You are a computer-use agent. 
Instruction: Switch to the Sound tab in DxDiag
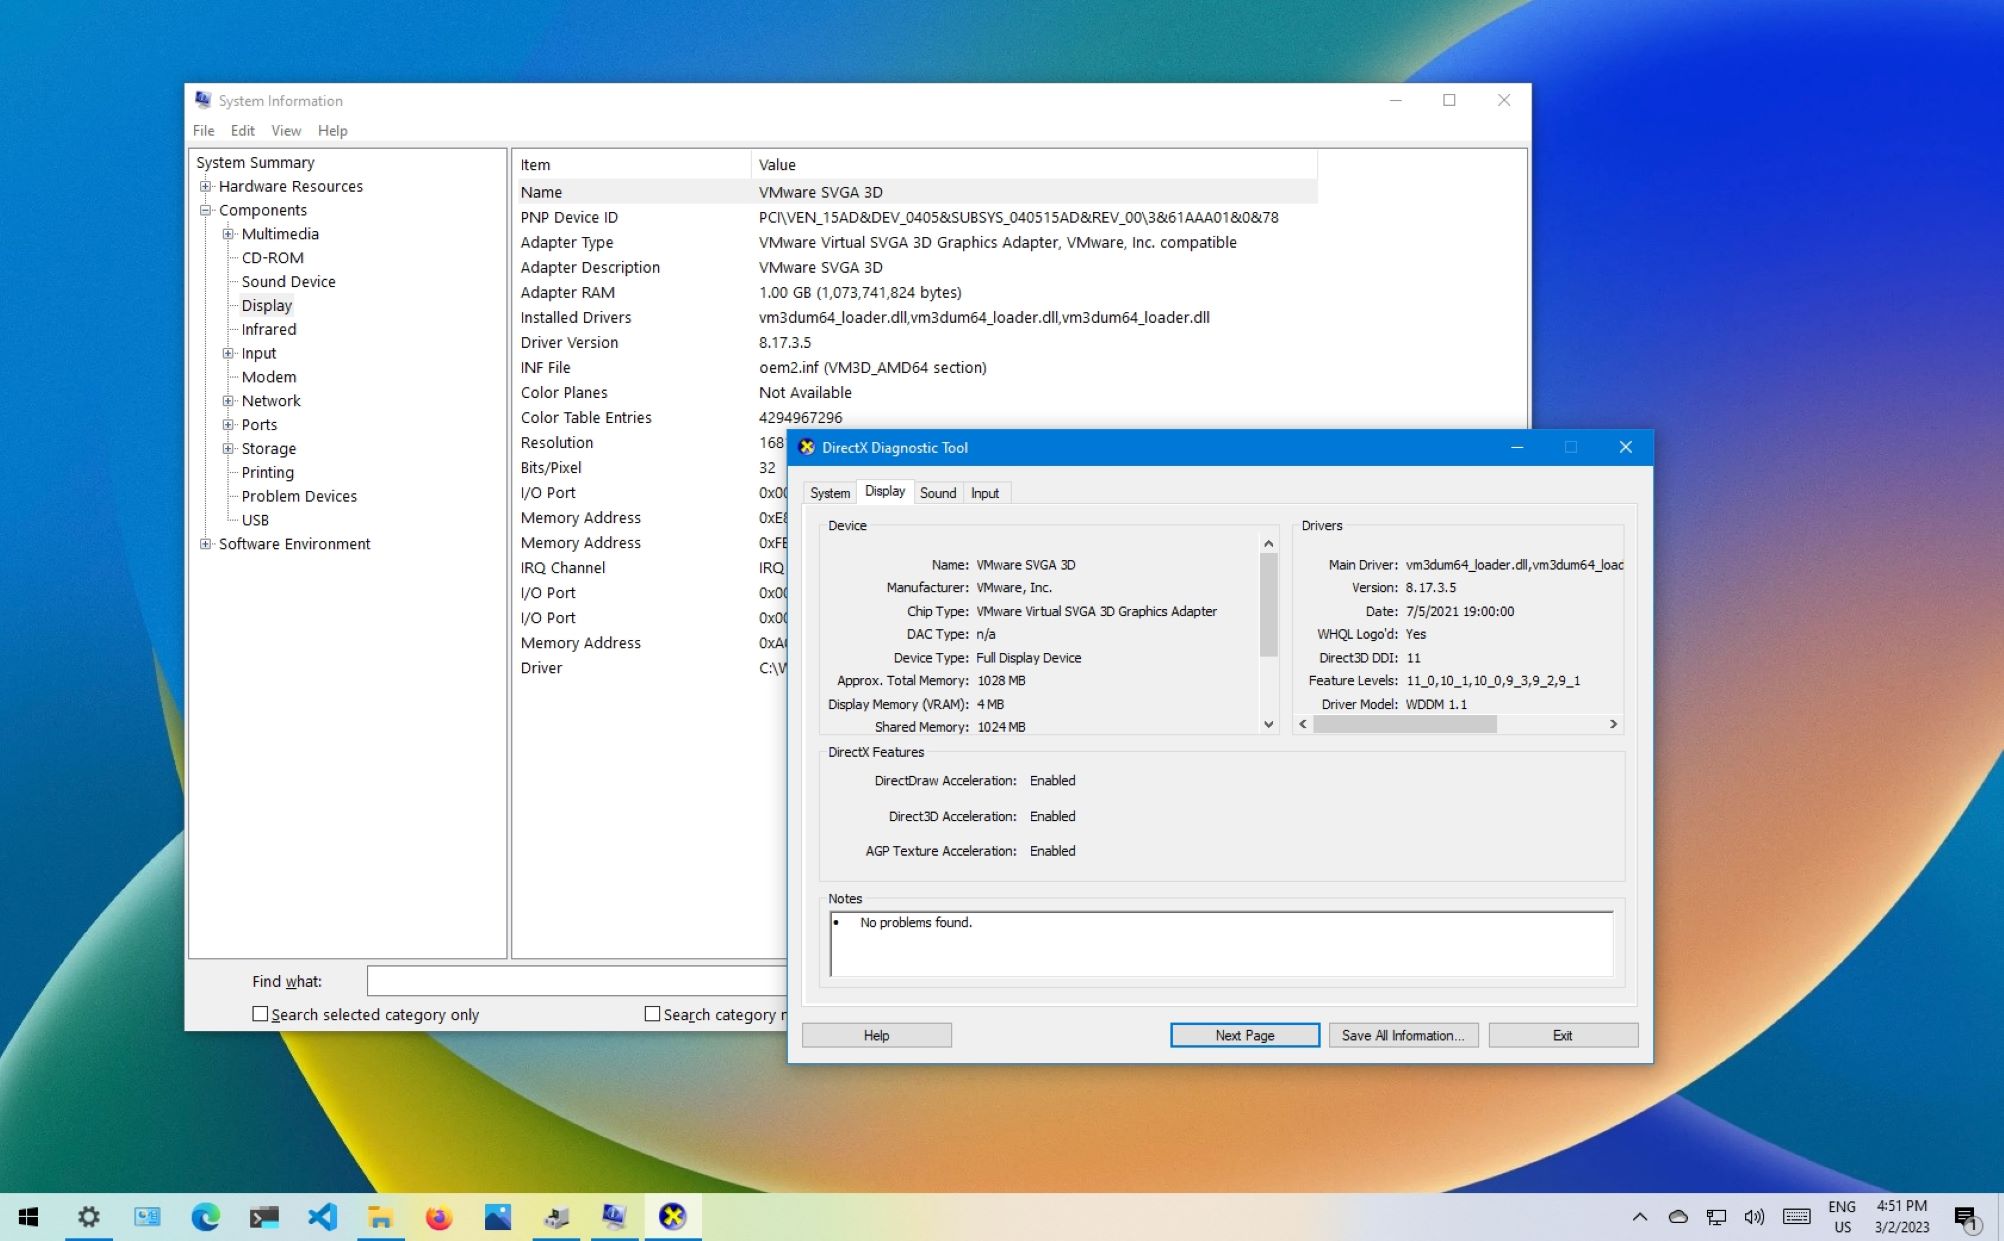(937, 492)
